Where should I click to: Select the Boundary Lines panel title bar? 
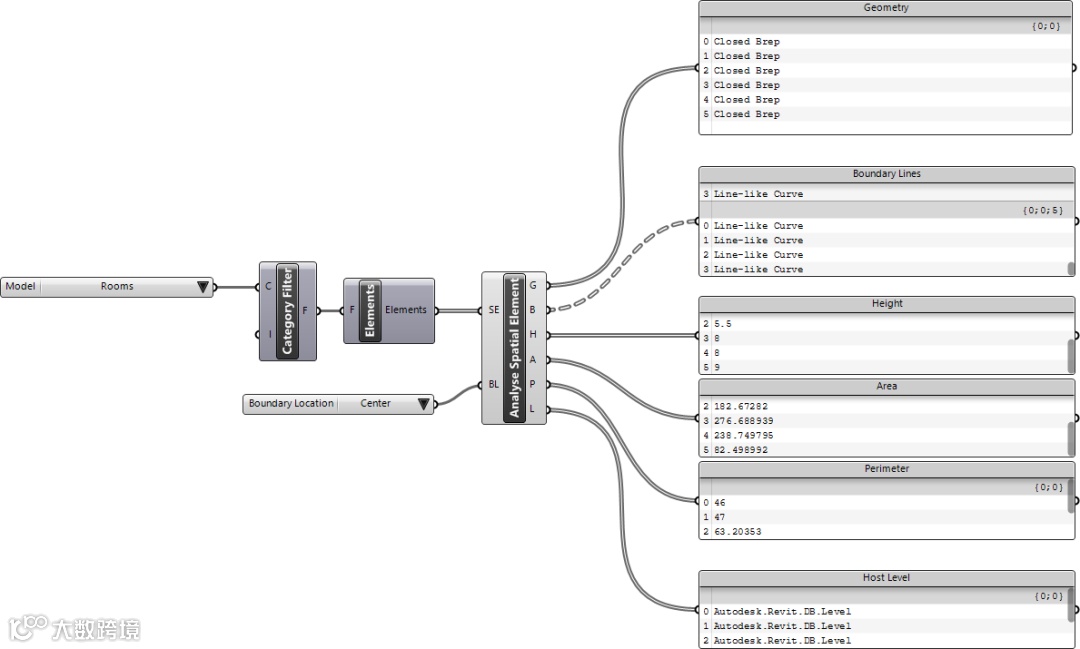tap(886, 174)
